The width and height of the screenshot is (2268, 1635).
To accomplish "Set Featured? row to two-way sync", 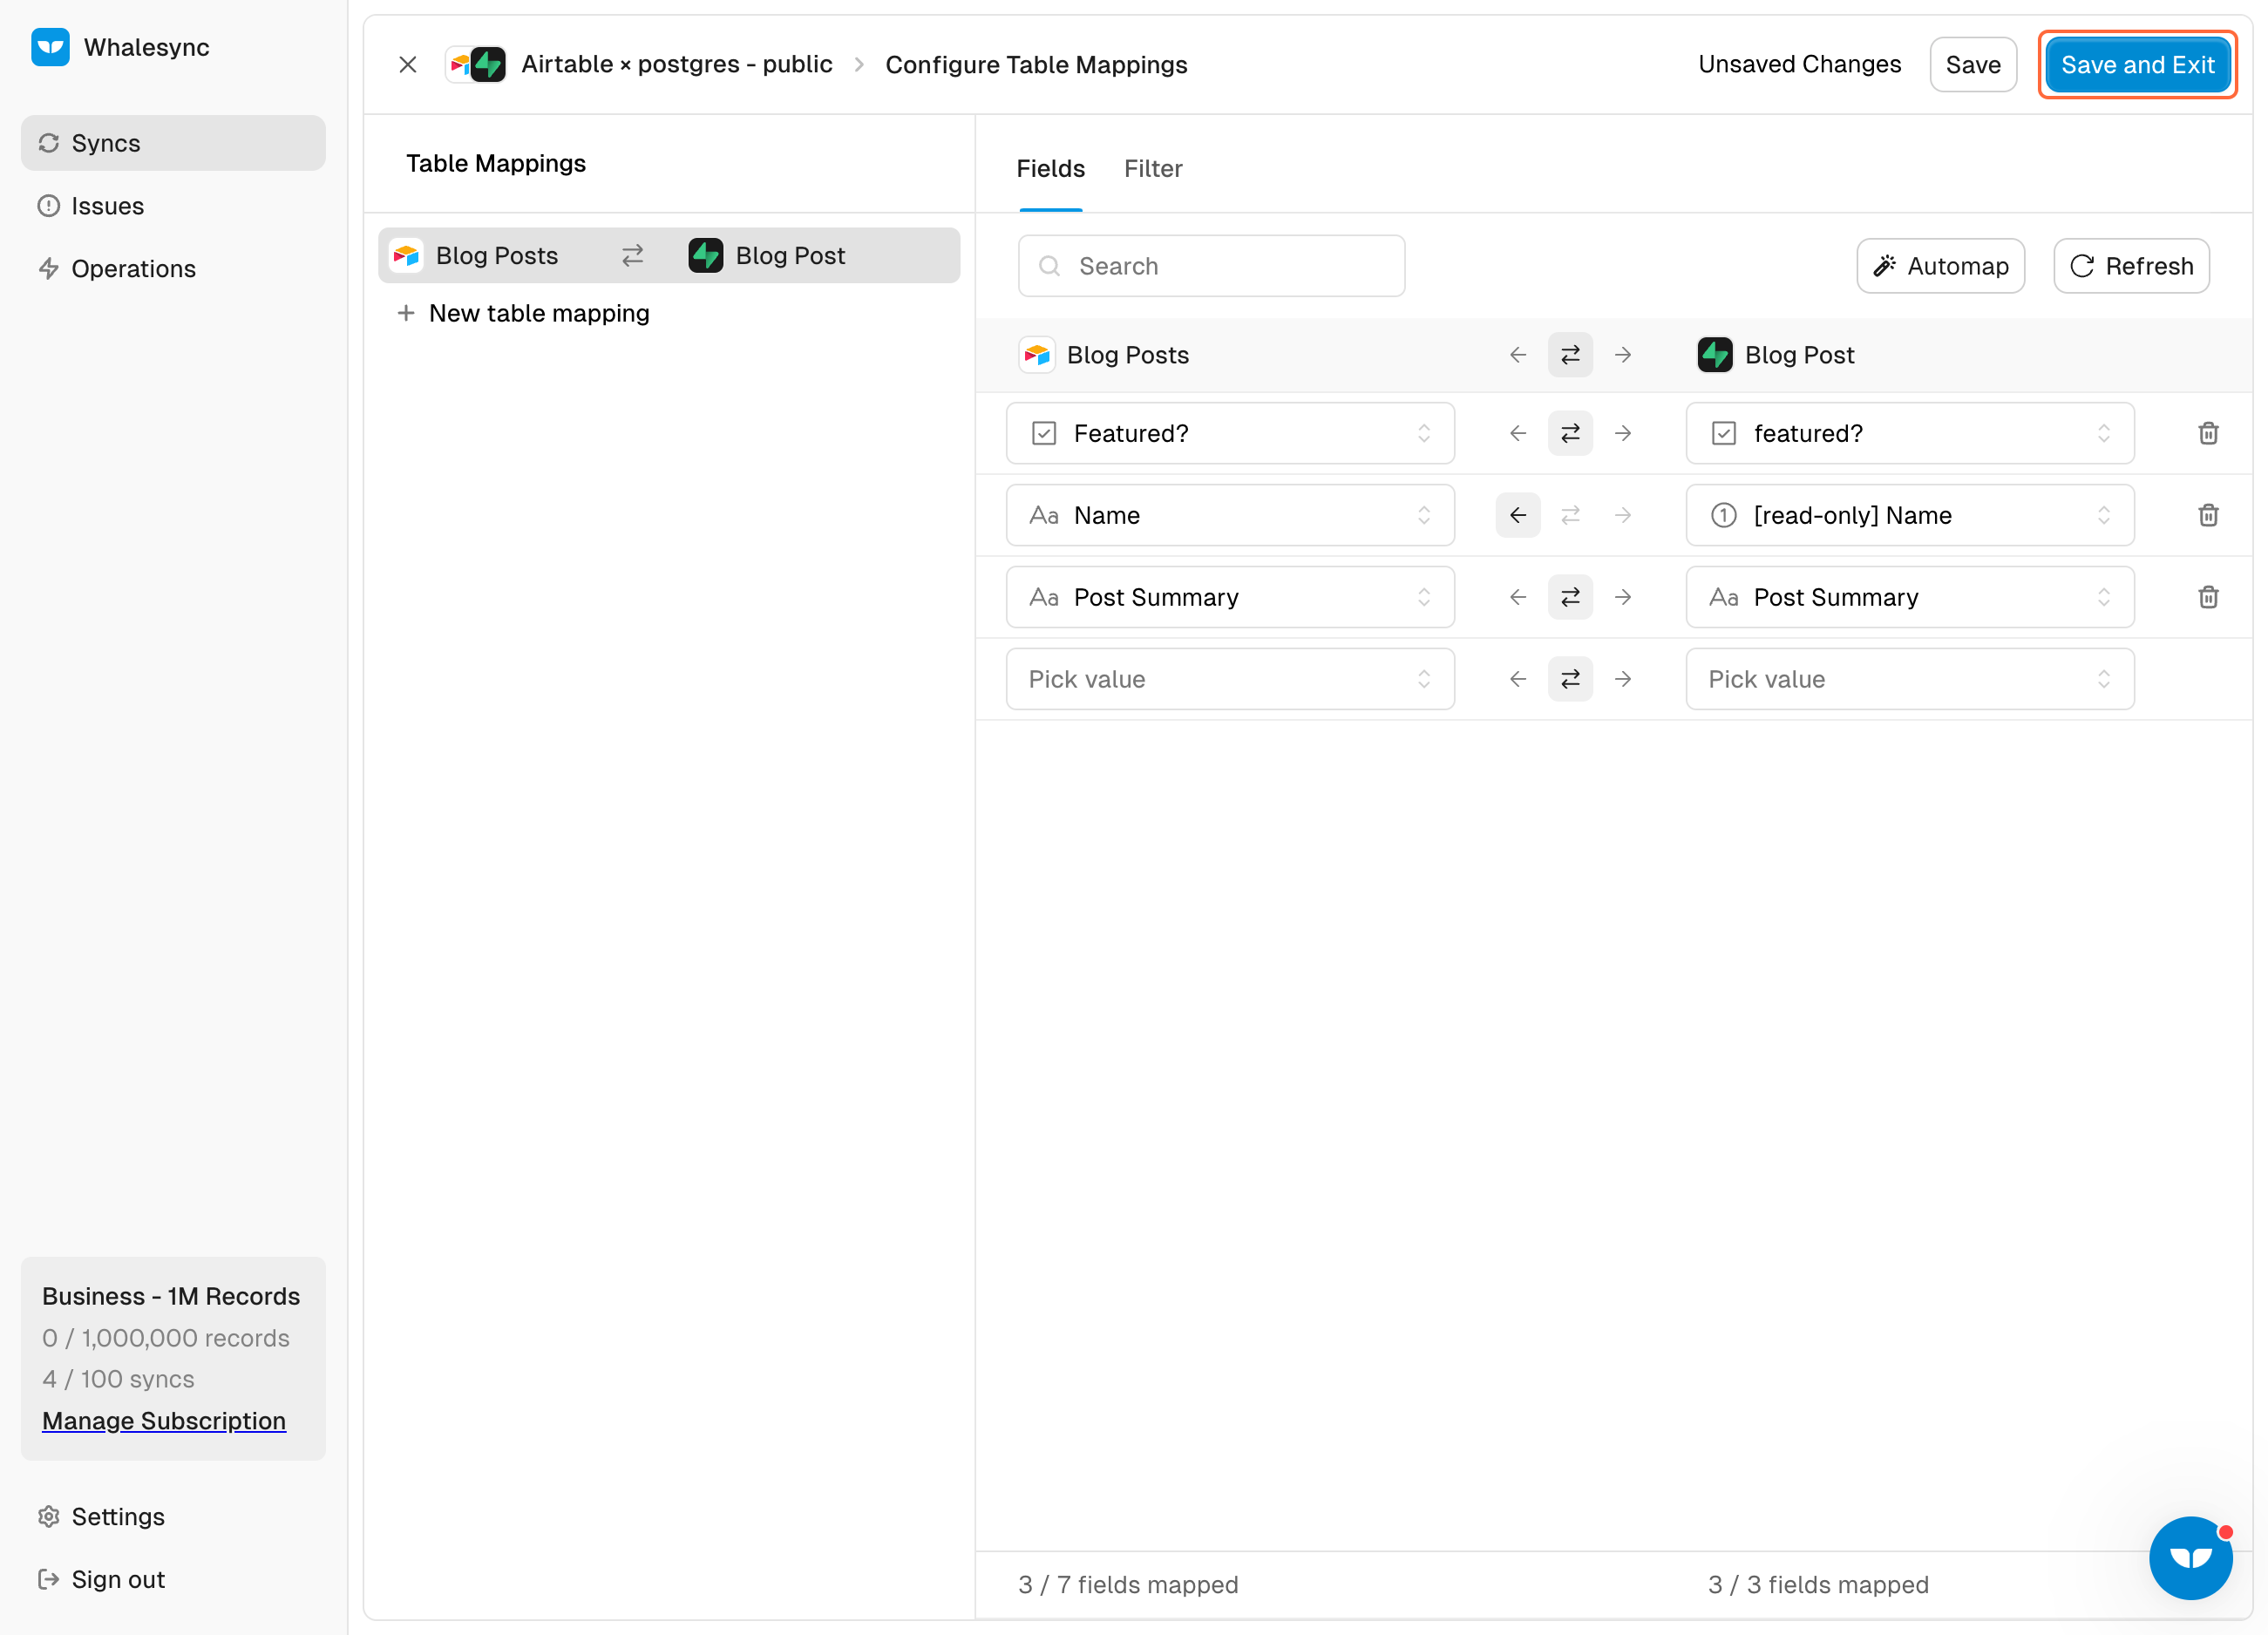I will [1570, 433].
